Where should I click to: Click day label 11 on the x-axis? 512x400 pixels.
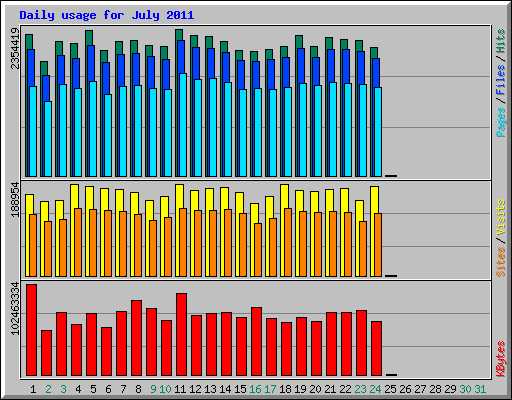click(180, 389)
